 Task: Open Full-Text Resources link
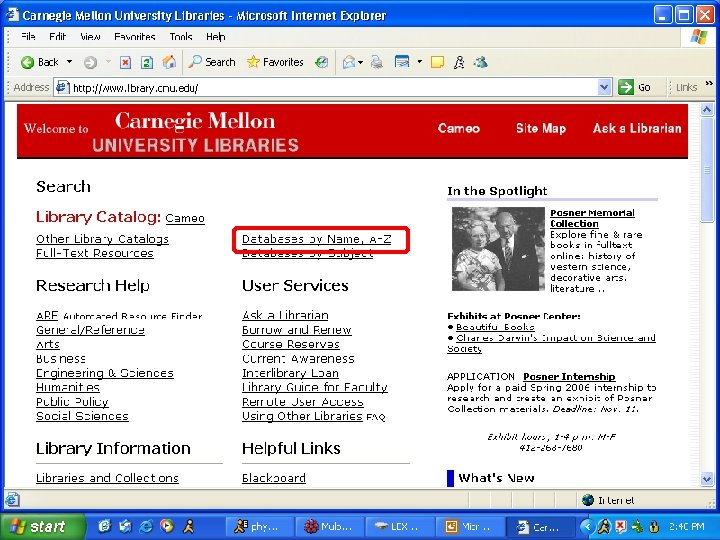tap(95, 253)
